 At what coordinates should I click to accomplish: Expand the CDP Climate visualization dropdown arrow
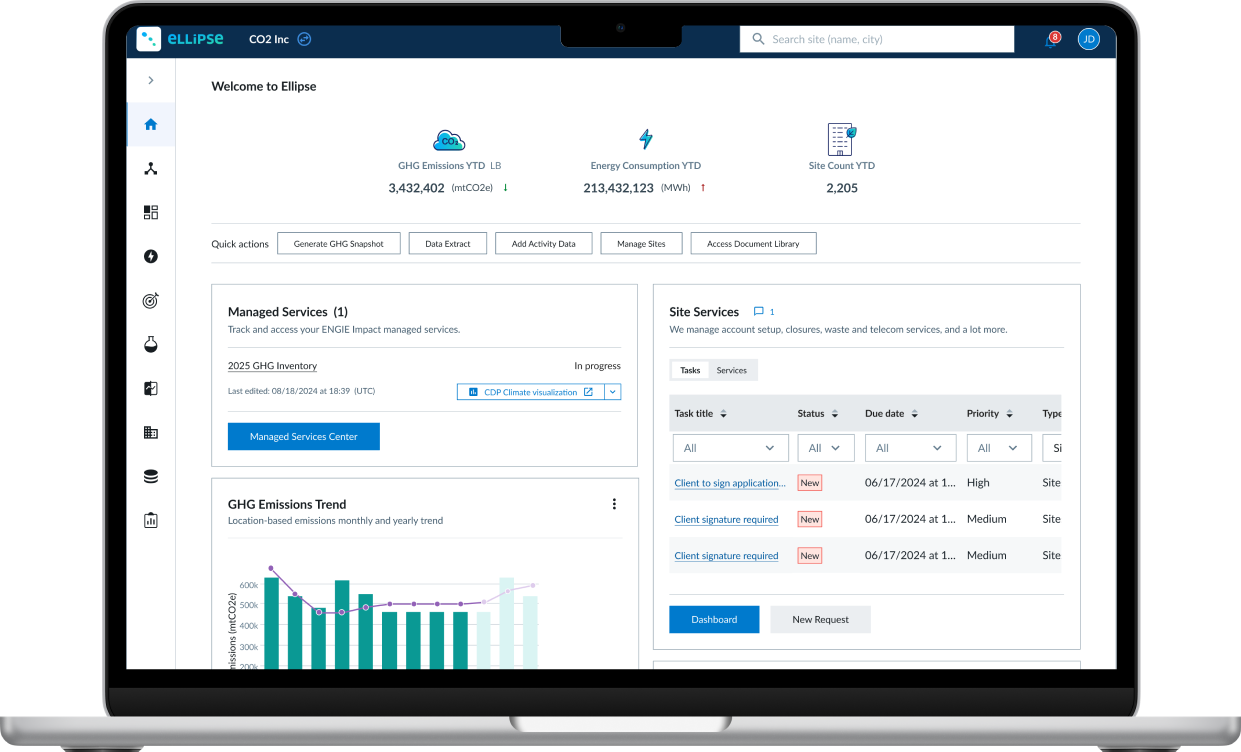point(613,392)
